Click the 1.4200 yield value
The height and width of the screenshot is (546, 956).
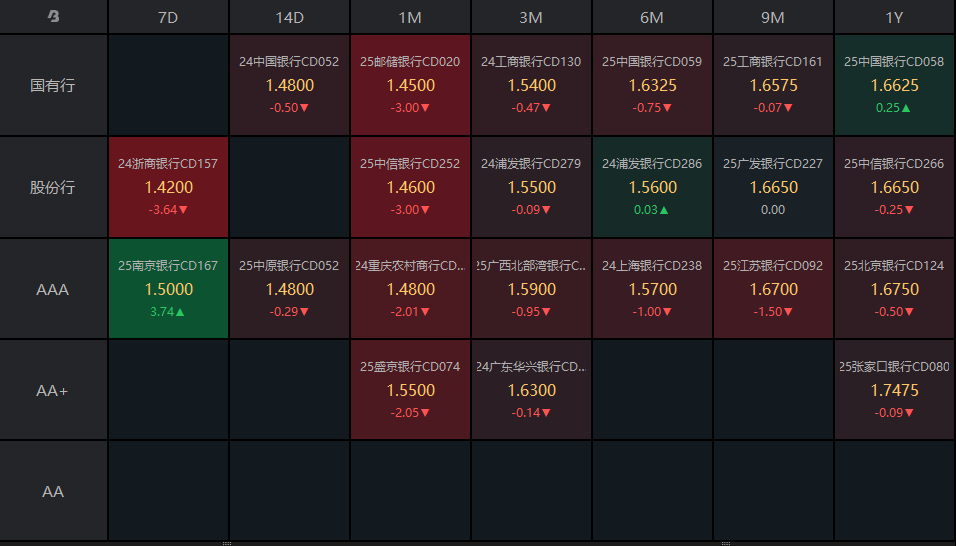coord(168,187)
